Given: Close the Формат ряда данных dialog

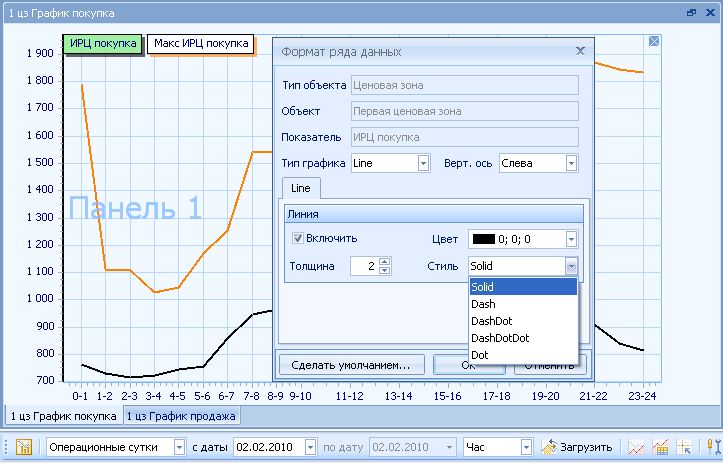Looking at the screenshot, I should (x=579, y=50).
